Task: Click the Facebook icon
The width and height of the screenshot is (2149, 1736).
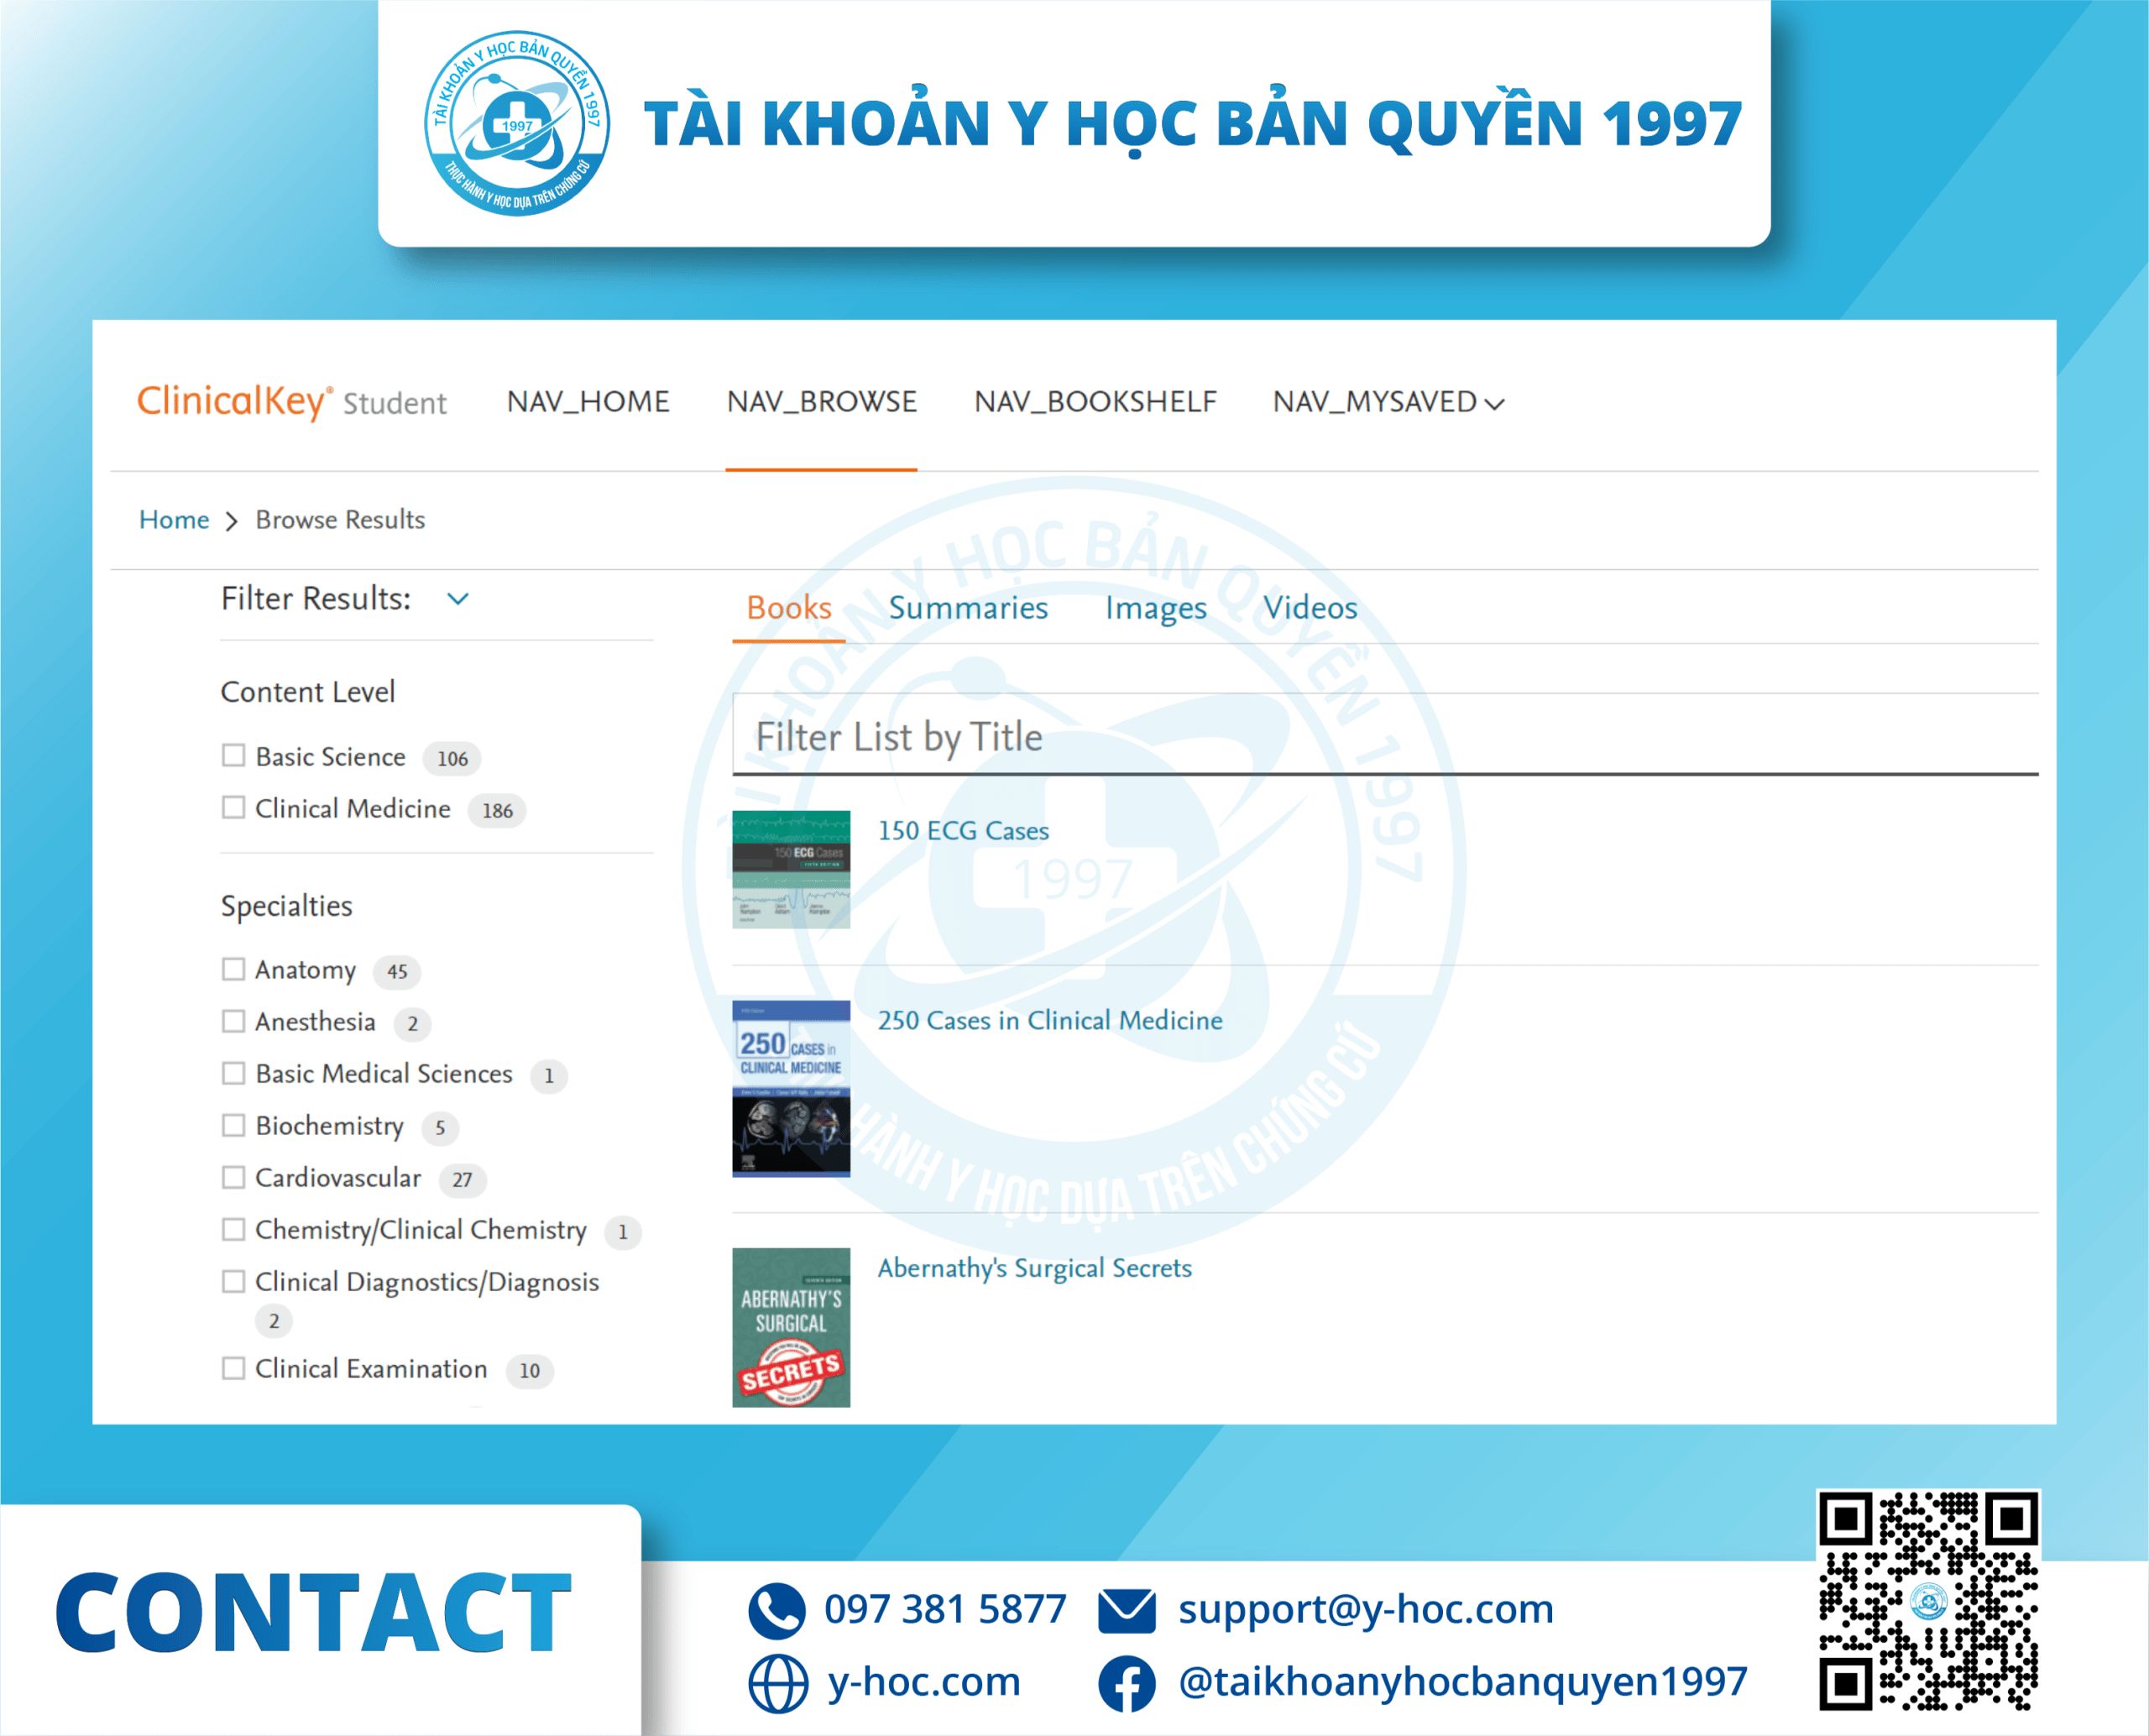Action: [x=1126, y=1683]
